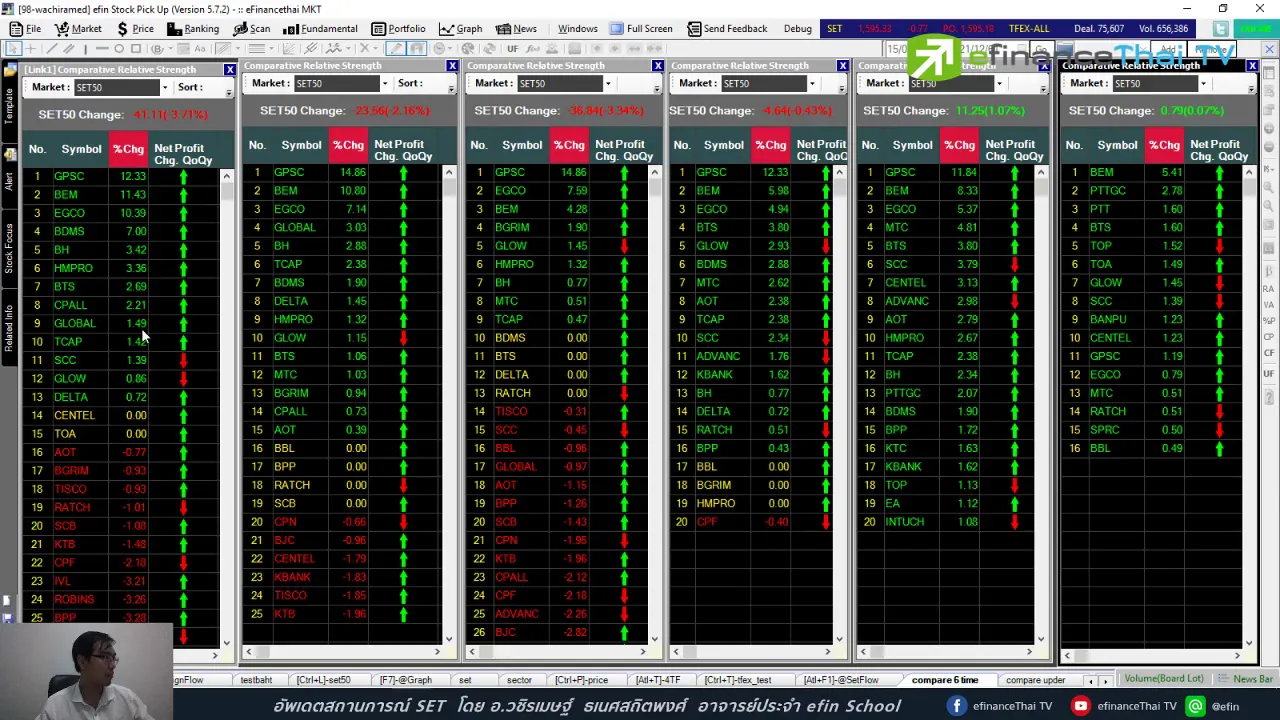Screen dimensions: 1280x720
Task: Click Volume(Board Lot) status button
Action: click(x=1163, y=679)
